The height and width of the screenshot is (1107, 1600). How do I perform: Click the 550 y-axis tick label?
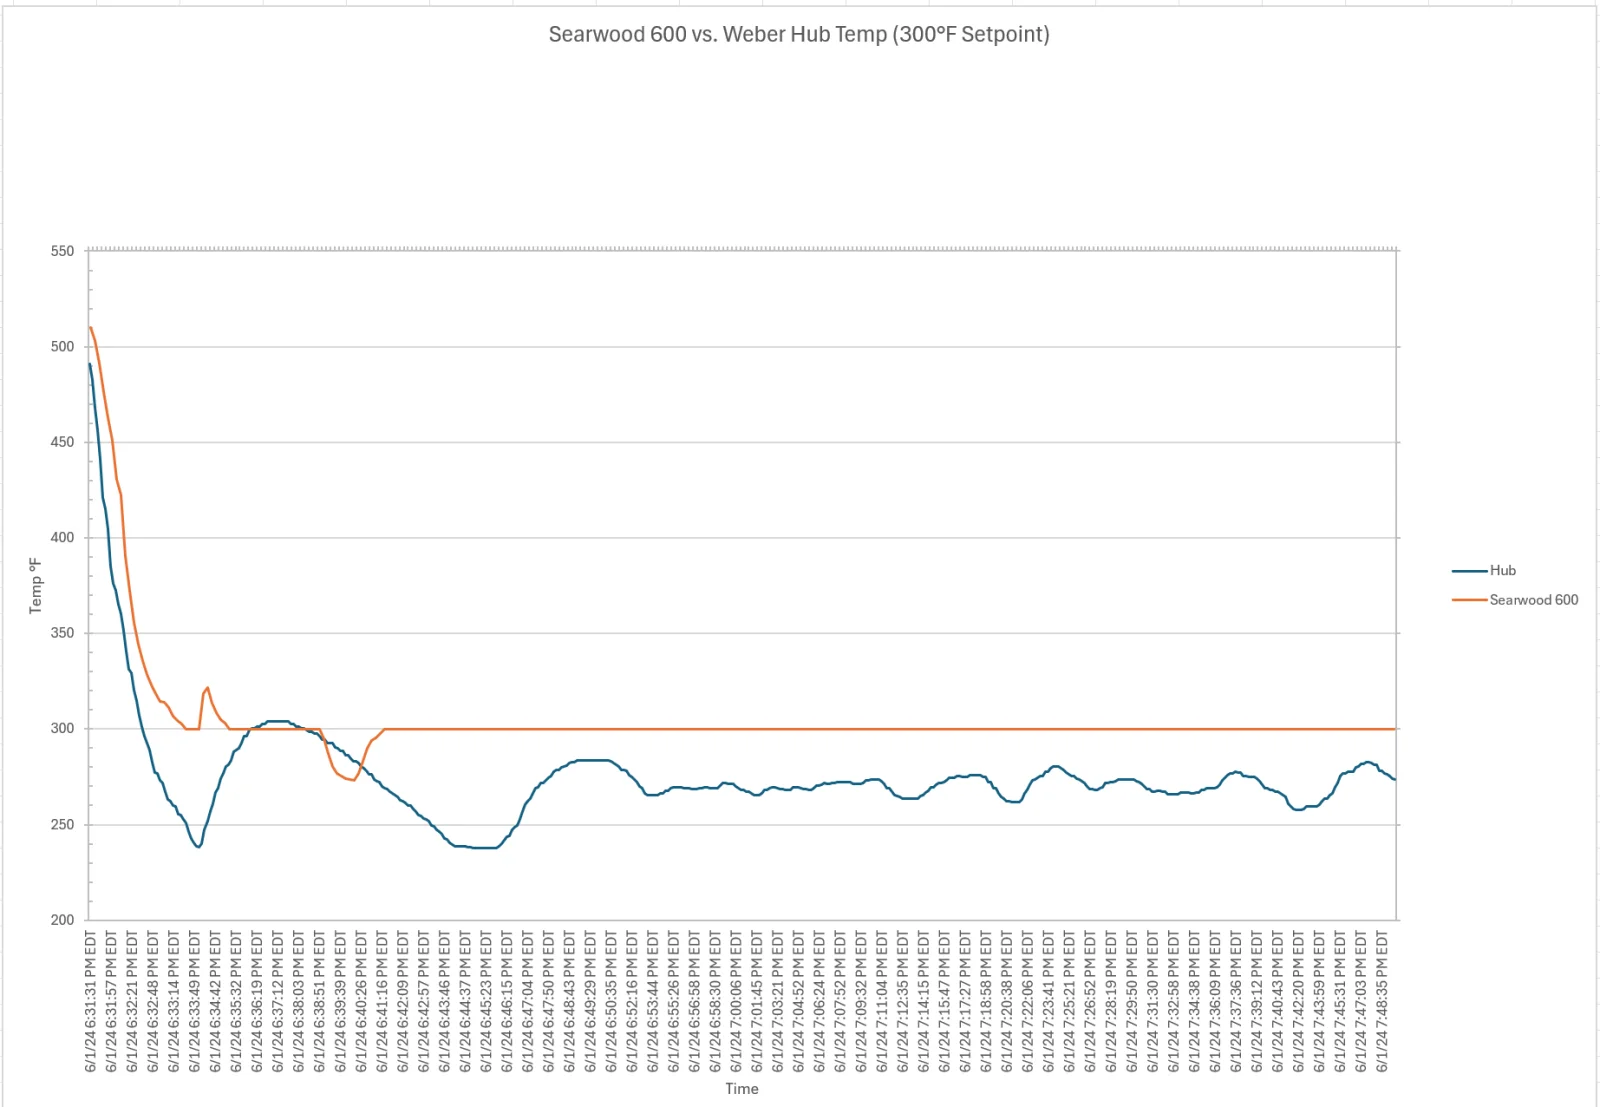click(62, 251)
